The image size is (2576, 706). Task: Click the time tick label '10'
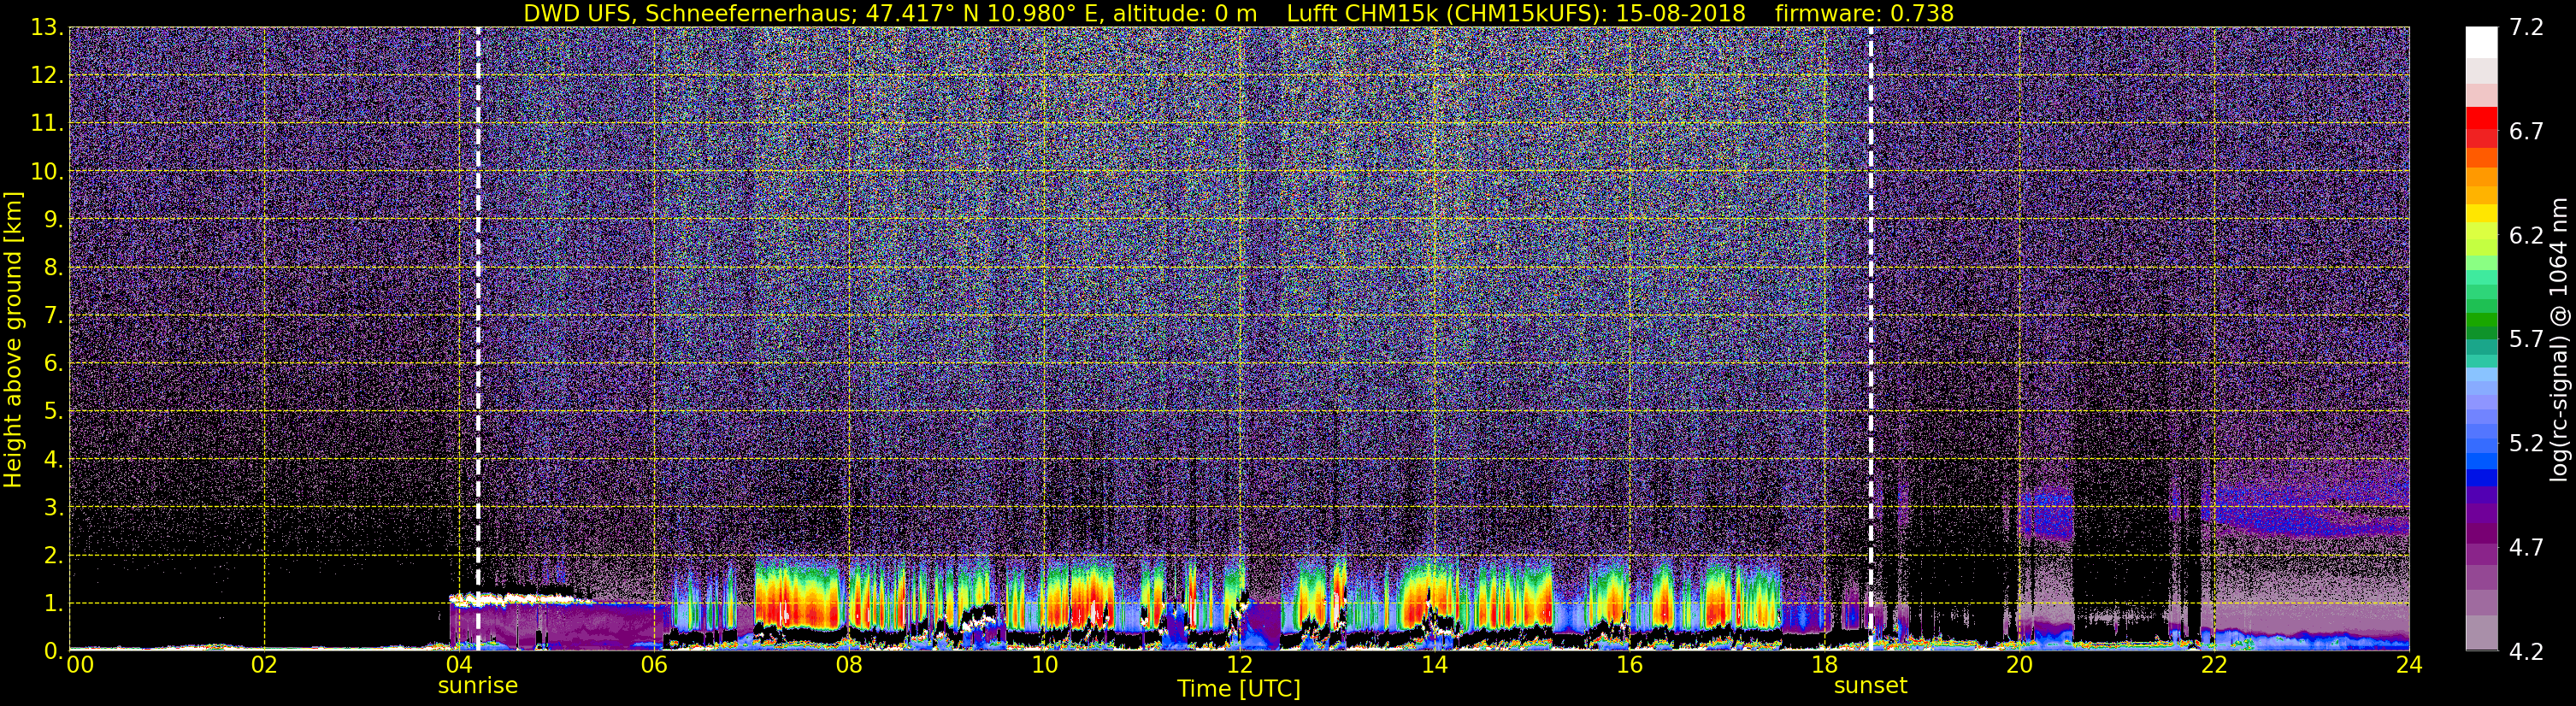click(1044, 665)
